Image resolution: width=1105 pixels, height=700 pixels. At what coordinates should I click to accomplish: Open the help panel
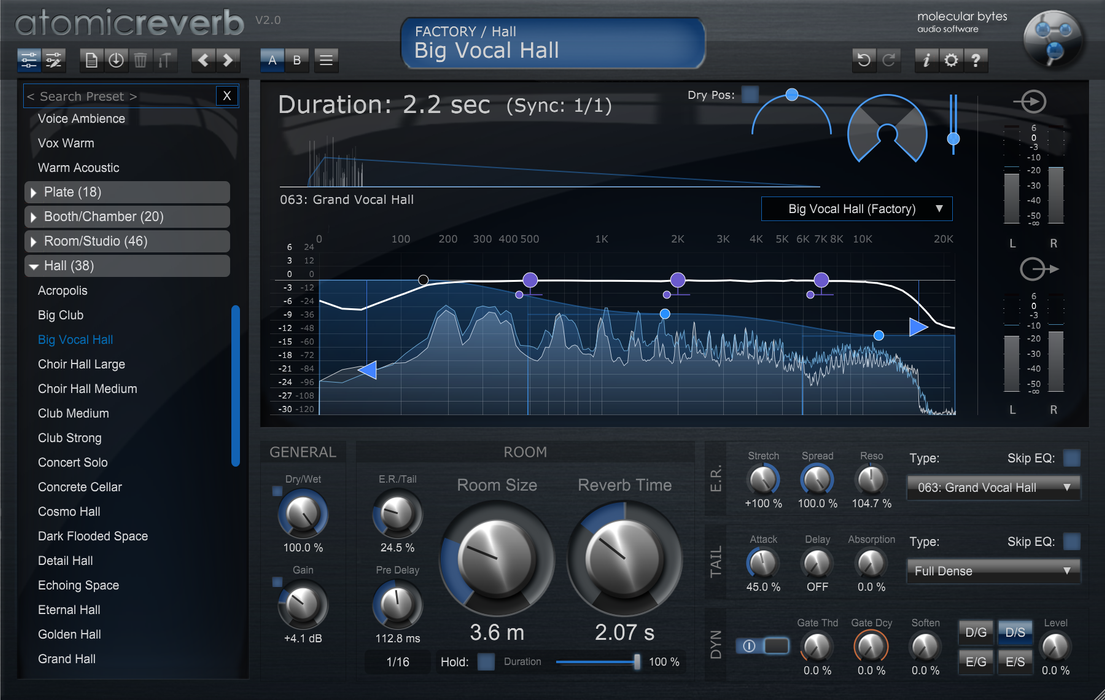(x=976, y=60)
